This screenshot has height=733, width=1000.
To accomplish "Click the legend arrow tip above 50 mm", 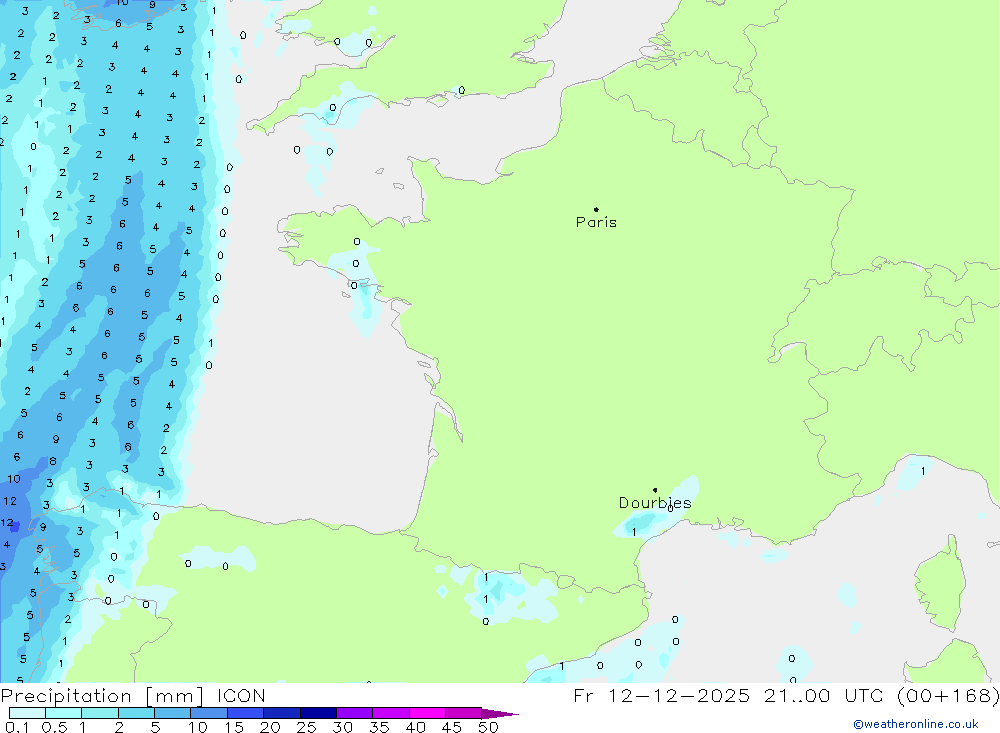I will [x=501, y=714].
